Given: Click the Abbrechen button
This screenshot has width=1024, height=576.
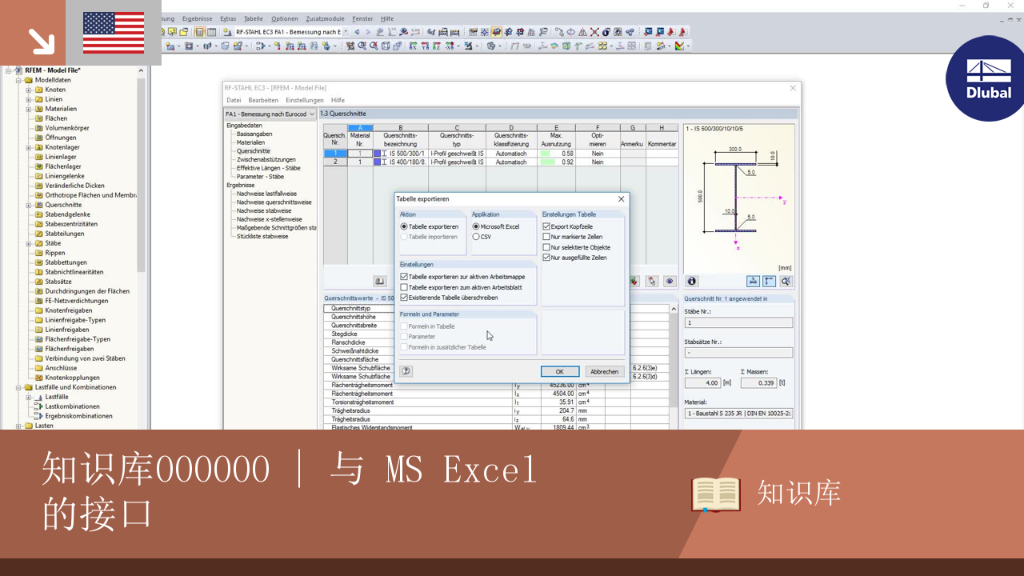Looking at the screenshot, I should 604,372.
